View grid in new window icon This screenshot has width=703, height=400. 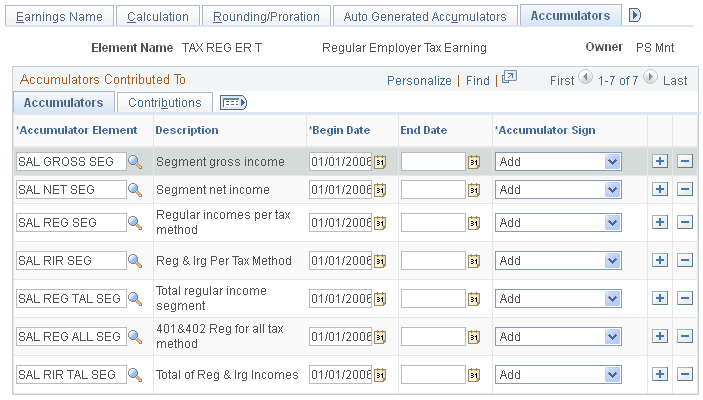[509, 78]
